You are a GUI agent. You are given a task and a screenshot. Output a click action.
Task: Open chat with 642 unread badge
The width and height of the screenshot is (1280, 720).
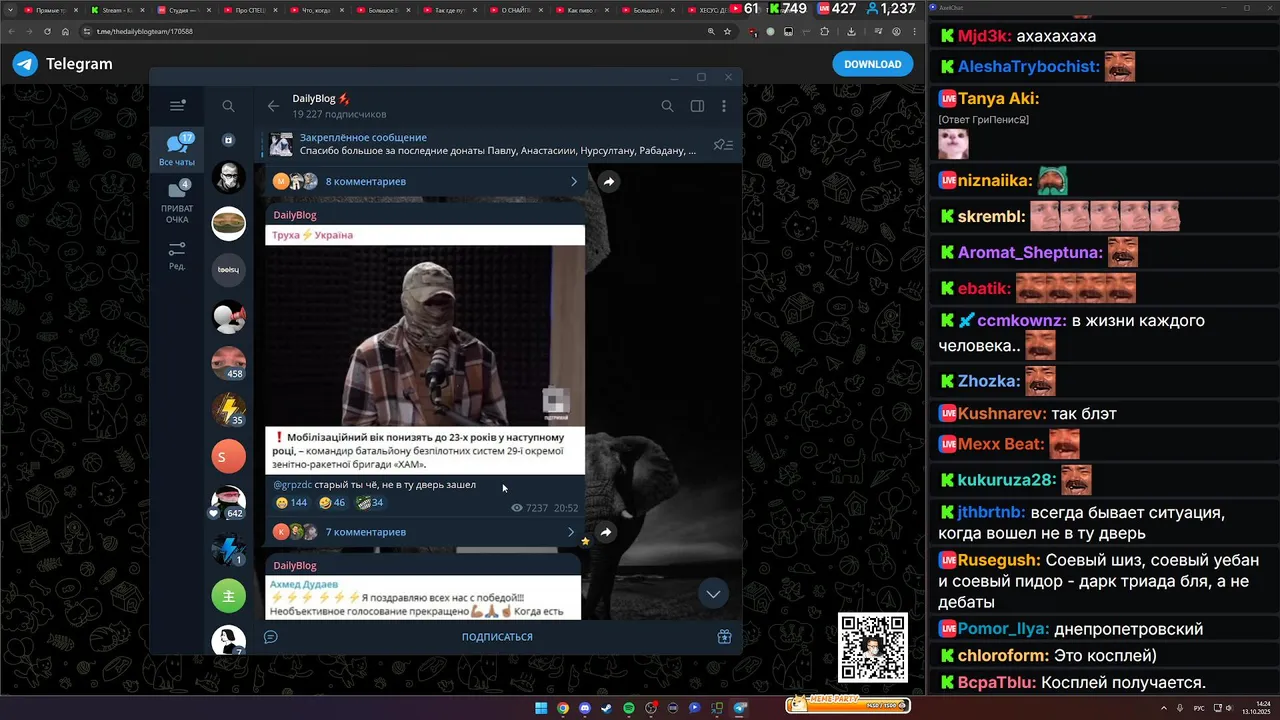(x=229, y=502)
